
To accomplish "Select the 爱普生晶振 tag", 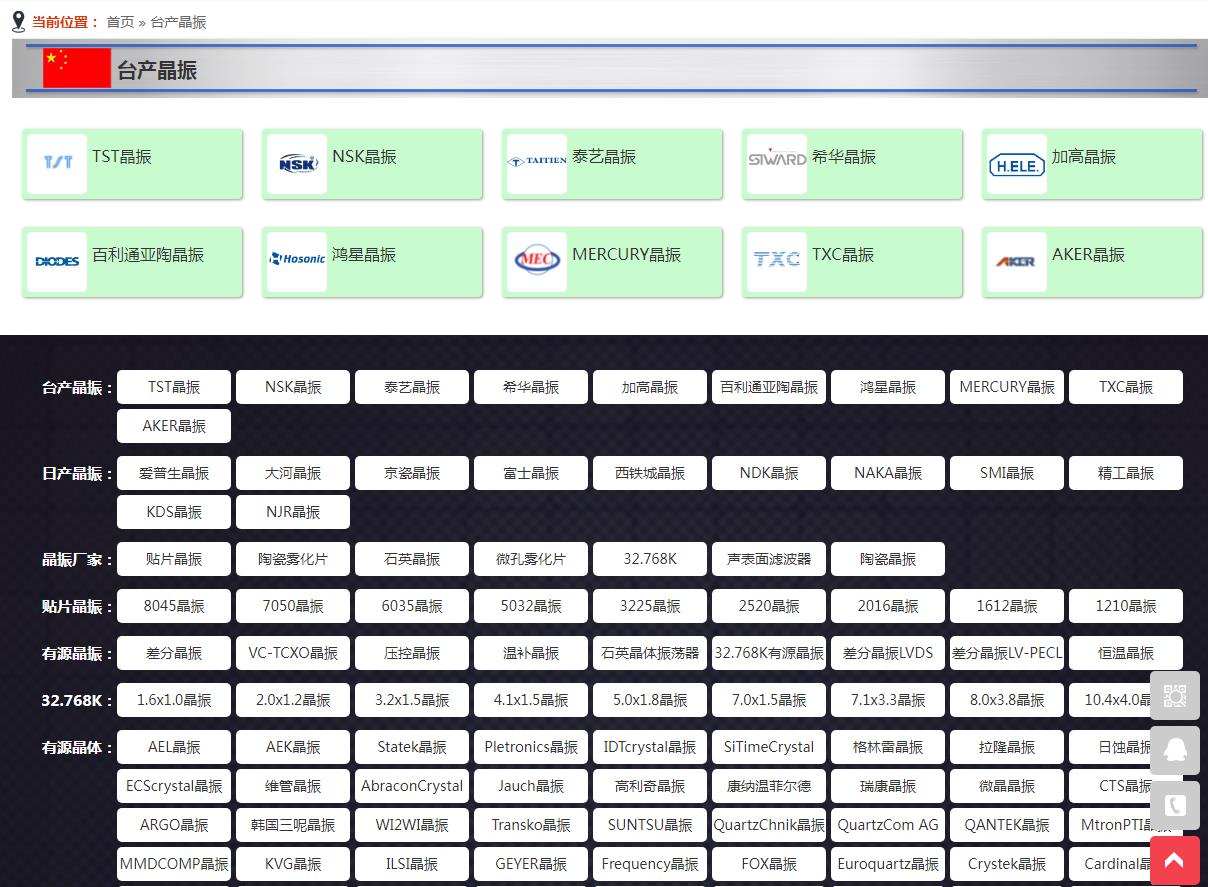I will pos(174,473).
